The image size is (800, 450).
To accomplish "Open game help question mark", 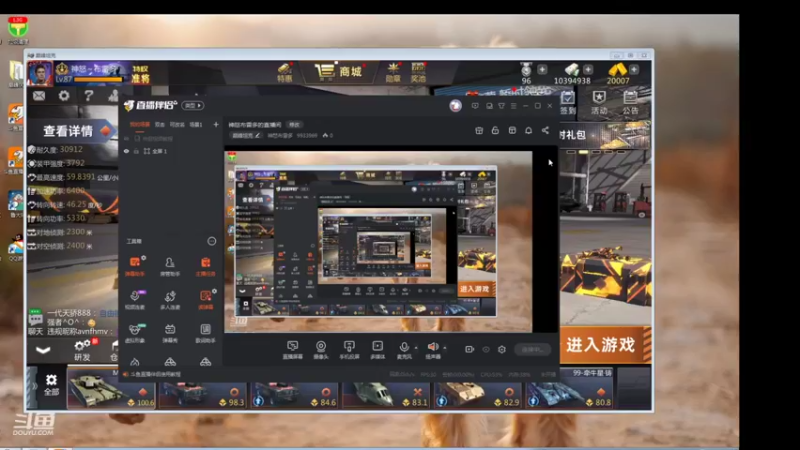I will tap(89, 95).
